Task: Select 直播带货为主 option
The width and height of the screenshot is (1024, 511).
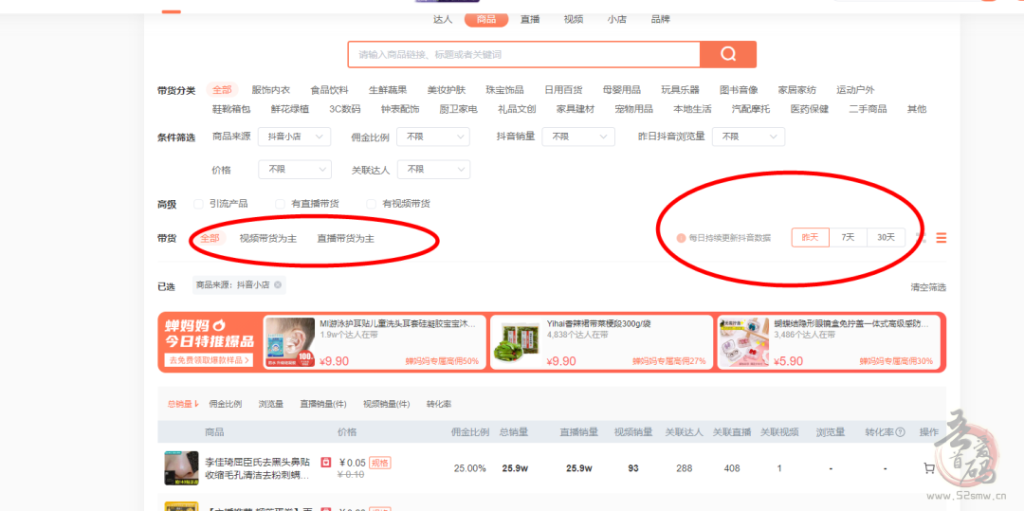Action: tap(345, 239)
